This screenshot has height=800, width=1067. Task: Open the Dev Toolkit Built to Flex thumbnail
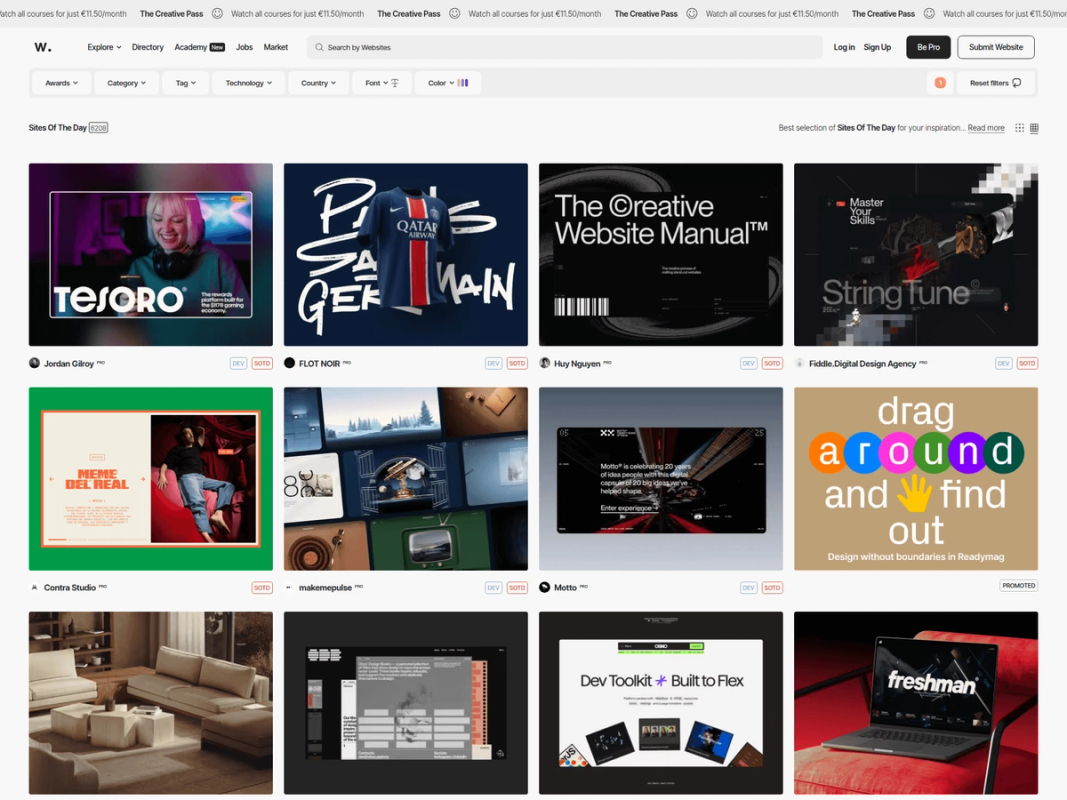click(x=661, y=703)
